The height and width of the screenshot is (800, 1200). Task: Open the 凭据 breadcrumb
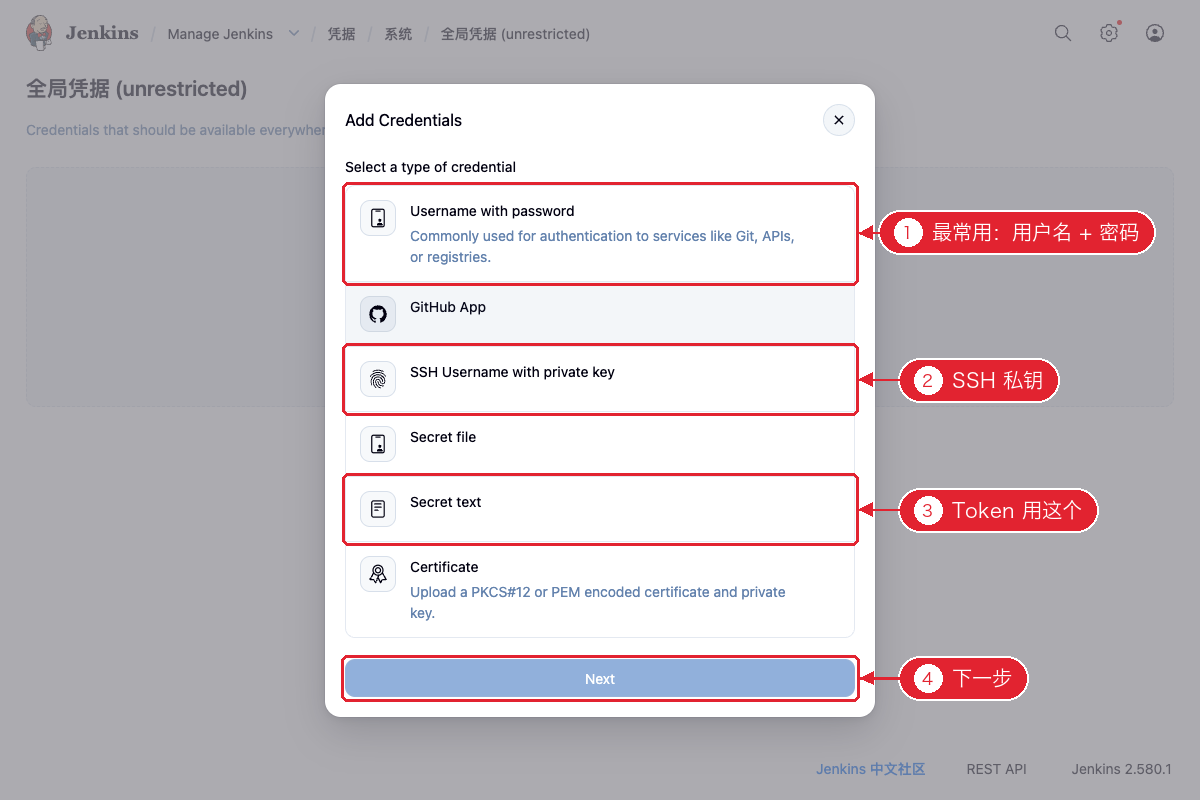[x=341, y=34]
